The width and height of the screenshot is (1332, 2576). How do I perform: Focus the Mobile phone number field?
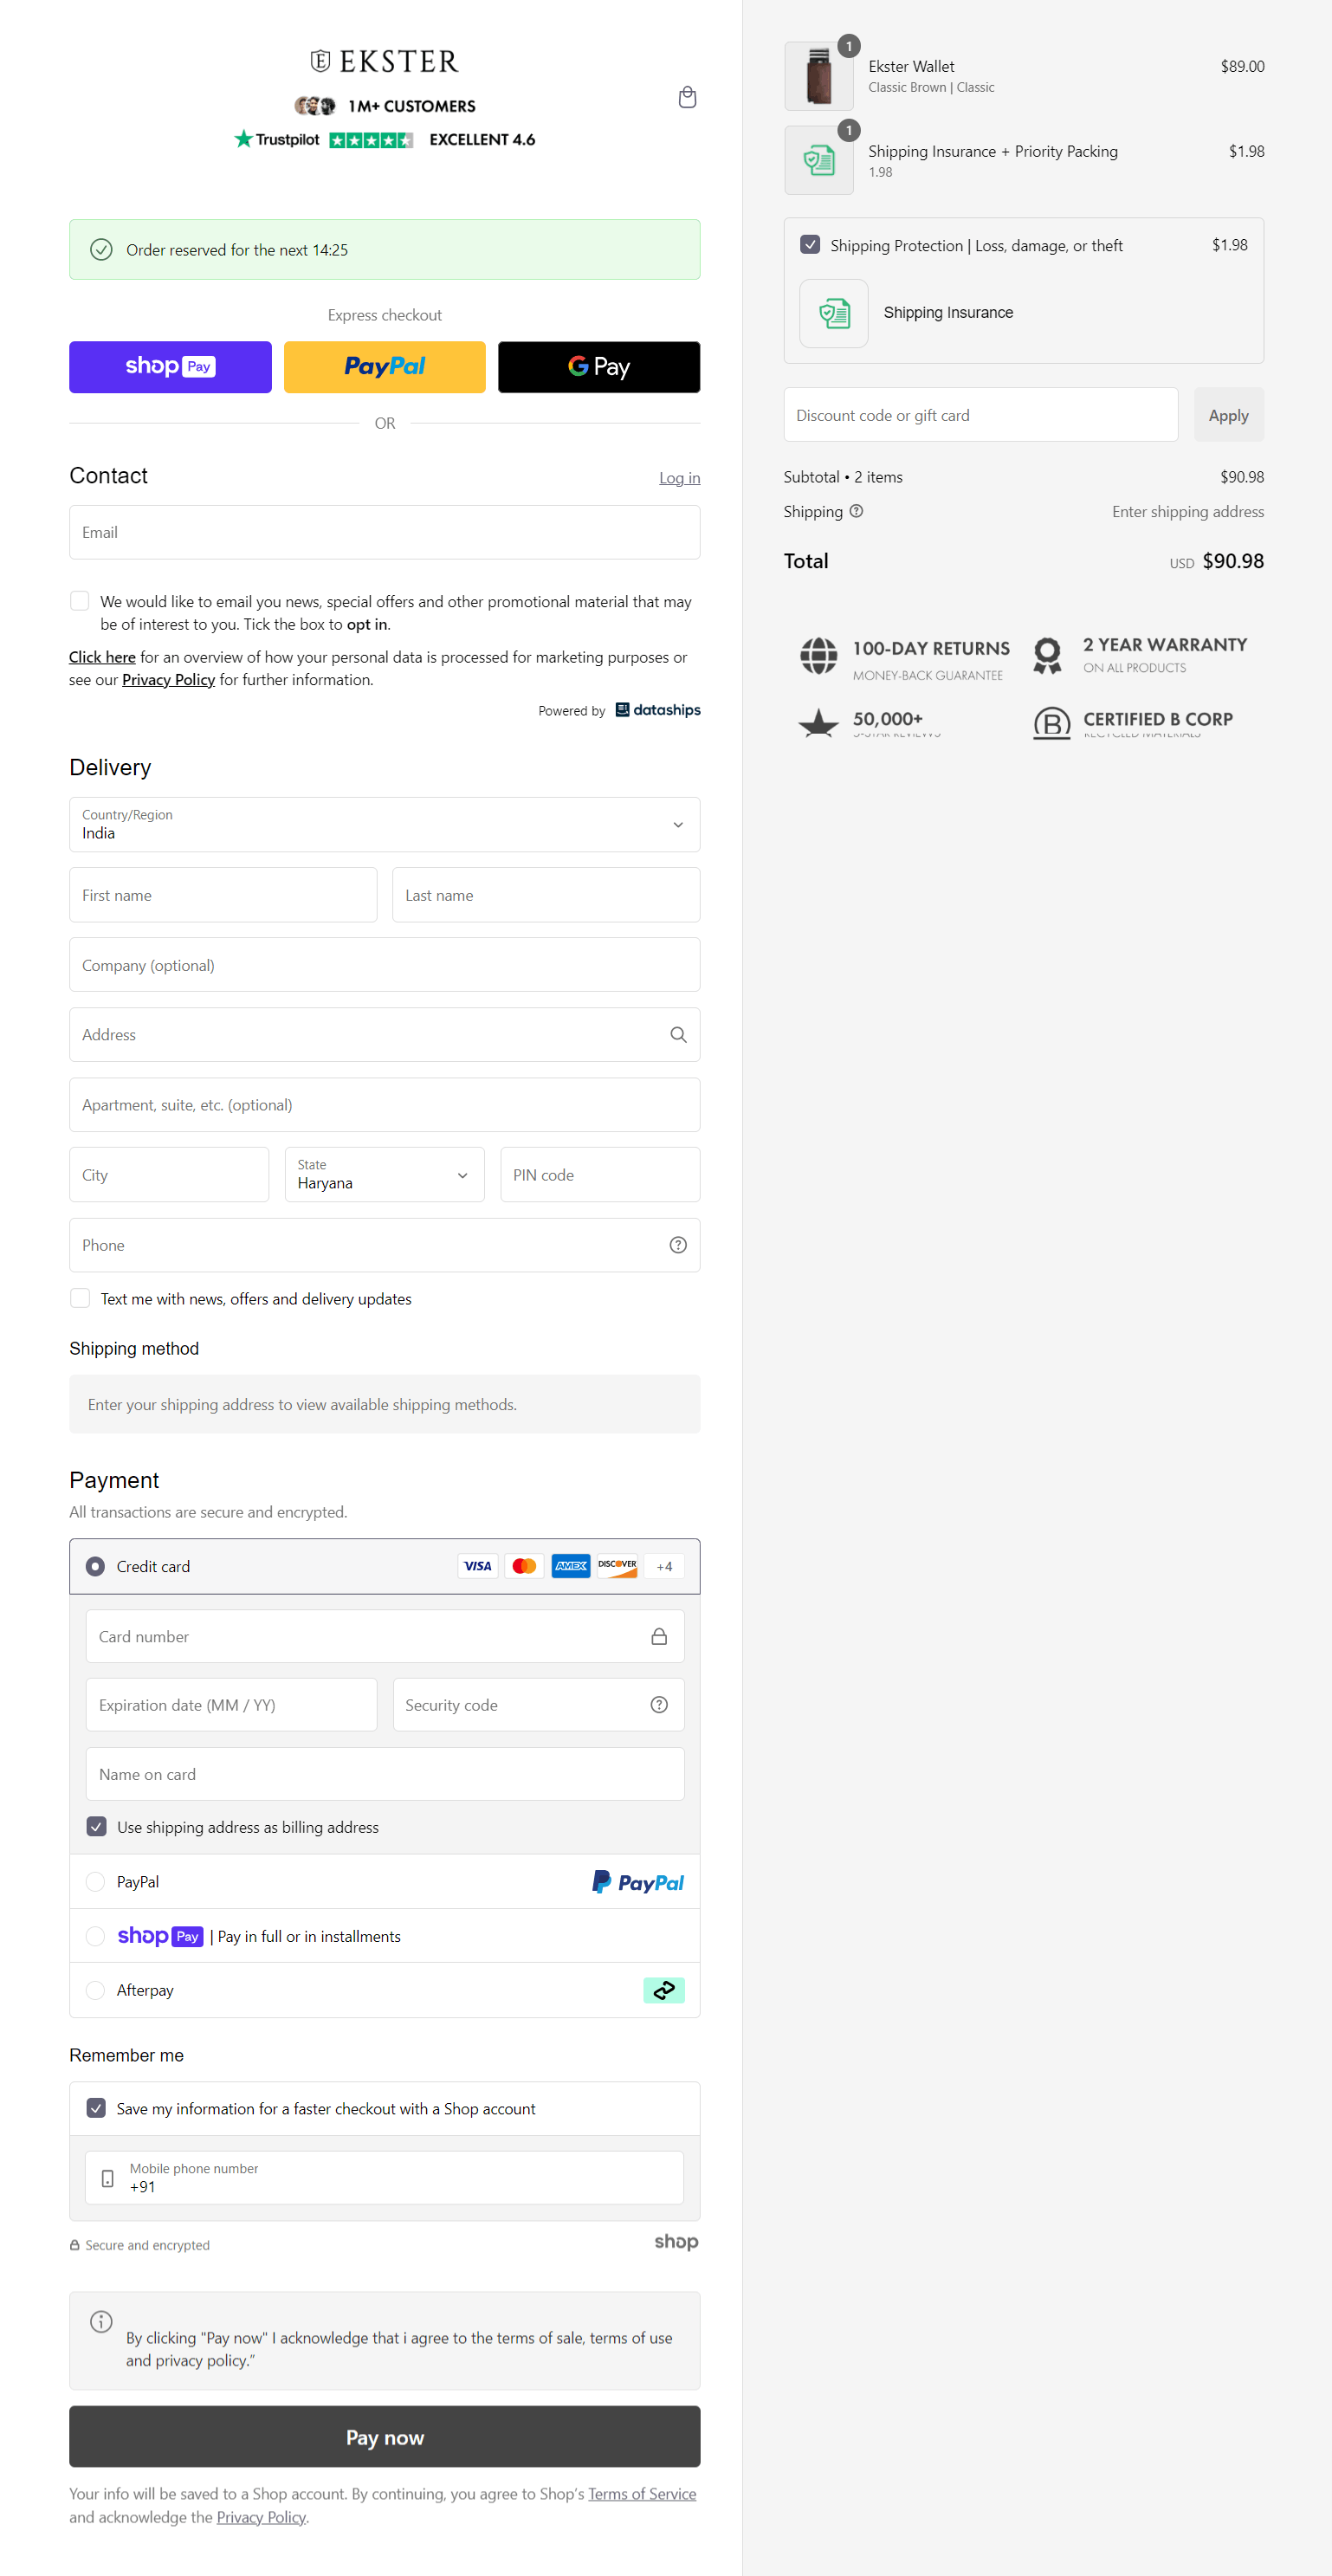384,2178
